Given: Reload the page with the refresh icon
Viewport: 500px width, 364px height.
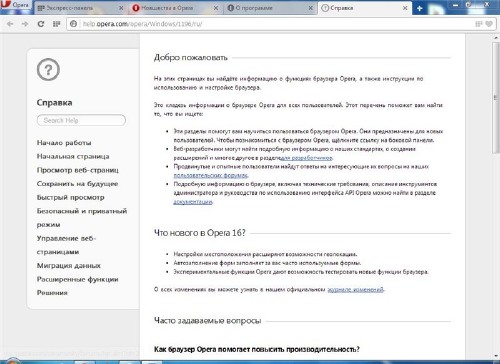Looking at the screenshot, I should (x=41, y=24).
